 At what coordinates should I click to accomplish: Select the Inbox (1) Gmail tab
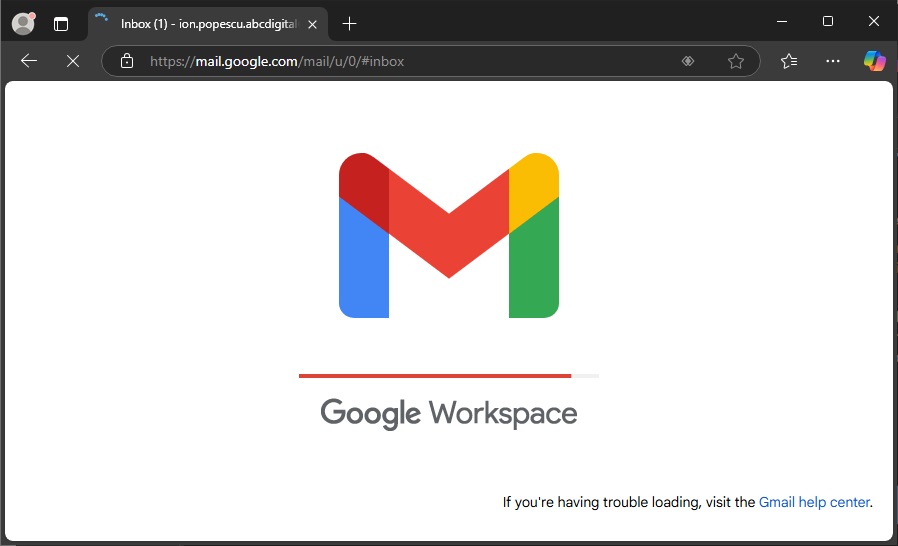tap(207, 23)
